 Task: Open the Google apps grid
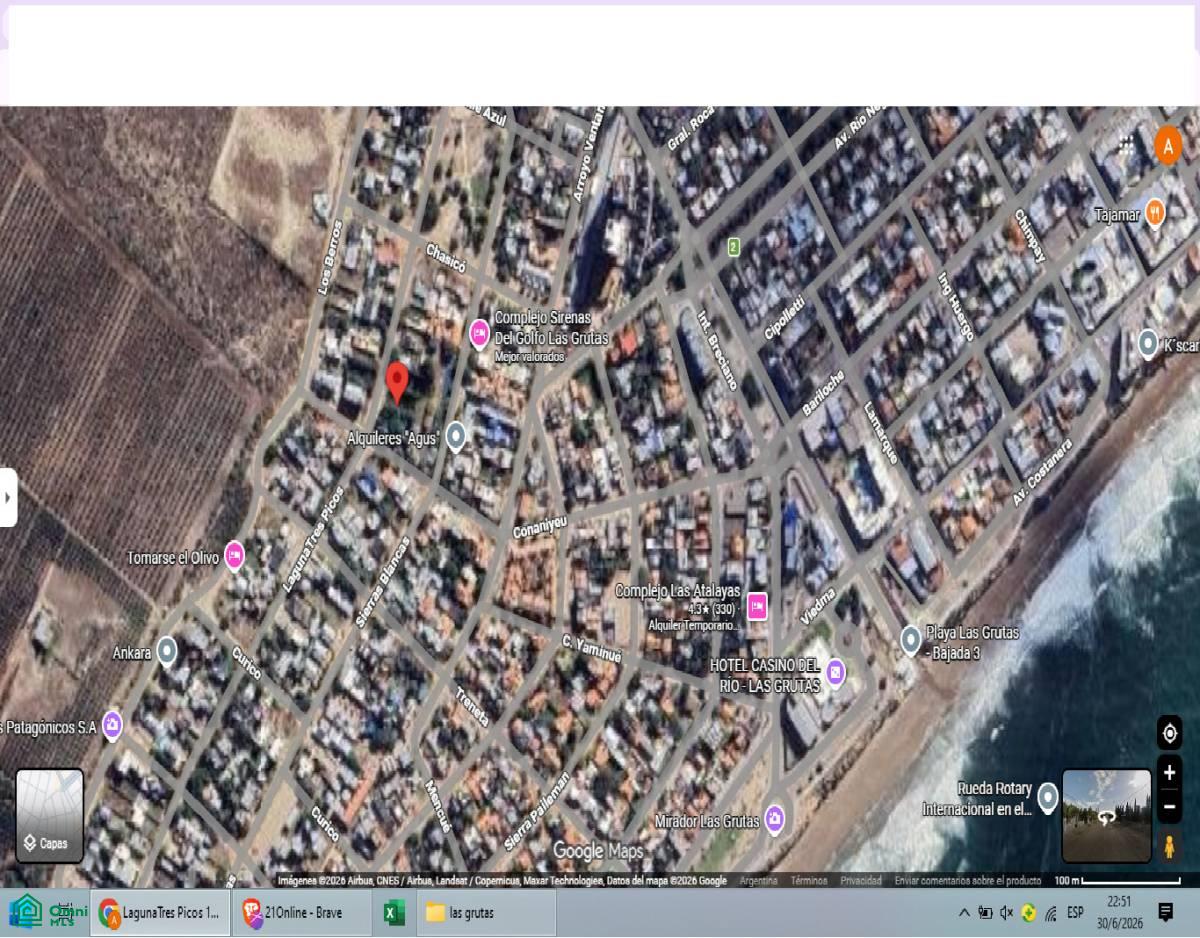click(1126, 146)
